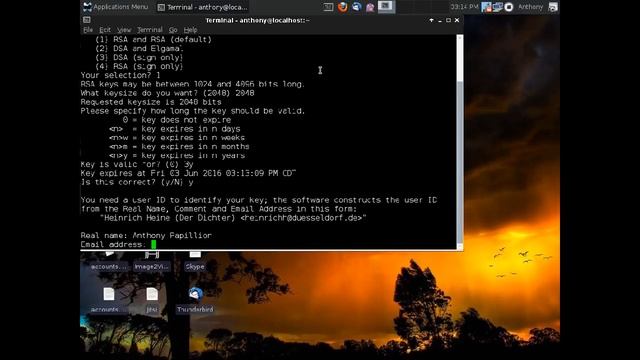Click the highlighted terminal launcher in panel
The height and width of the screenshot is (360, 640).
click(x=386, y=7)
